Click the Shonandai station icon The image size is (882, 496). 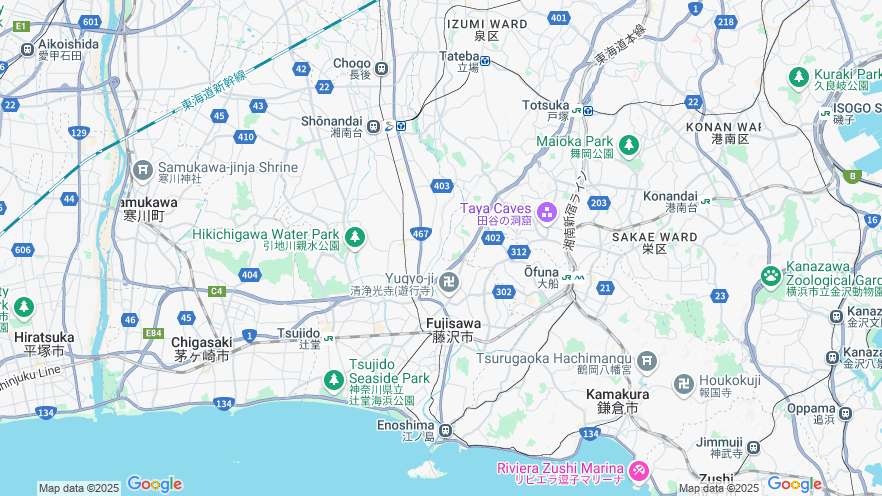click(373, 127)
